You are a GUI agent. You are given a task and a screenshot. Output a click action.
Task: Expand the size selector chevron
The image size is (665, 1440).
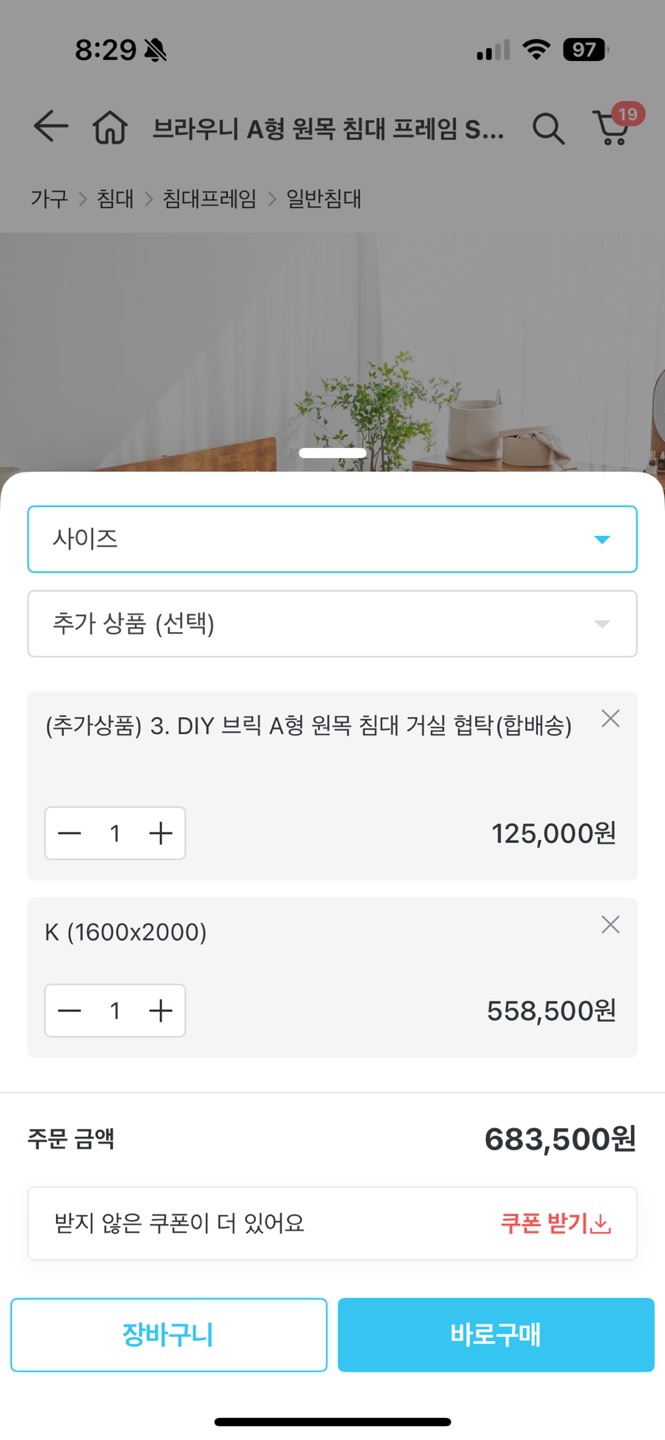click(601, 539)
